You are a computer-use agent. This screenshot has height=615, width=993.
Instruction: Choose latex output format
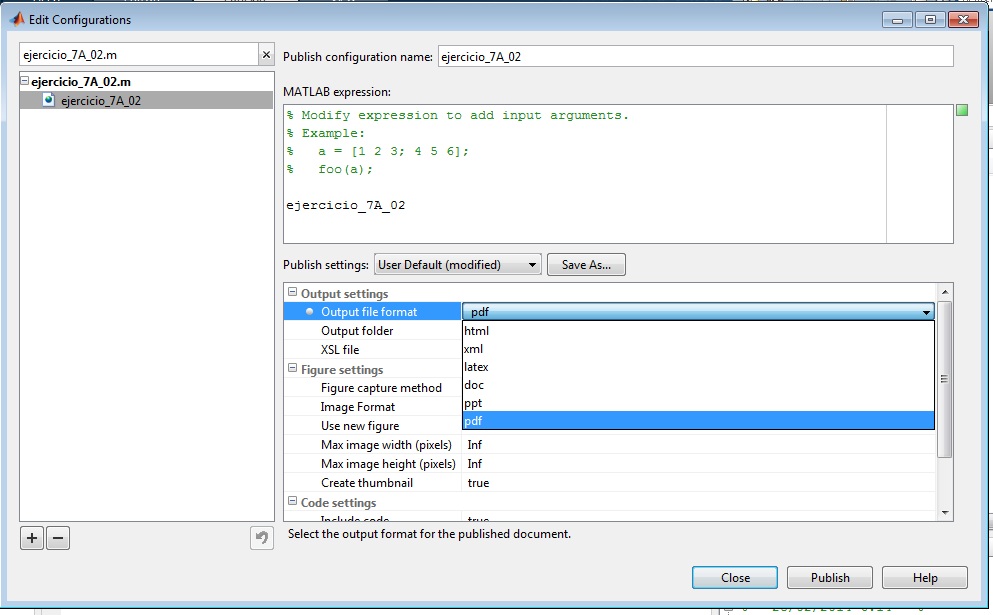[699, 367]
